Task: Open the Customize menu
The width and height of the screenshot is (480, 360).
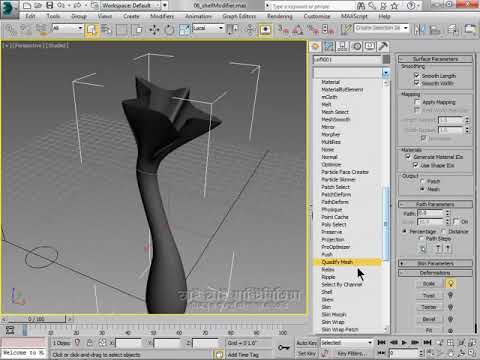Action: tap(317, 16)
